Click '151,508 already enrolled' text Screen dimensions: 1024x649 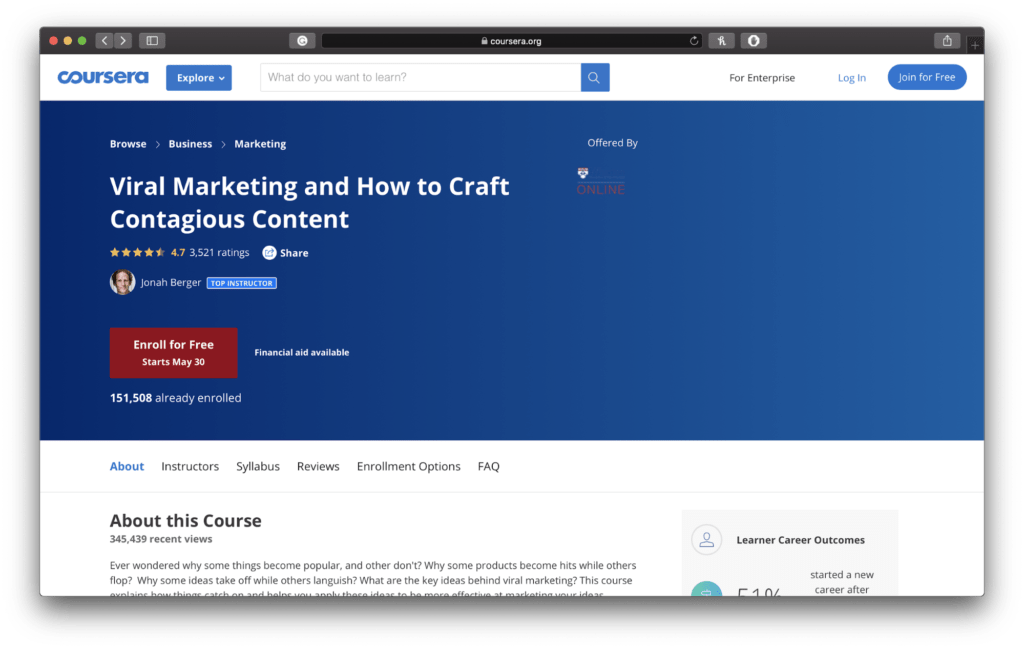click(176, 398)
